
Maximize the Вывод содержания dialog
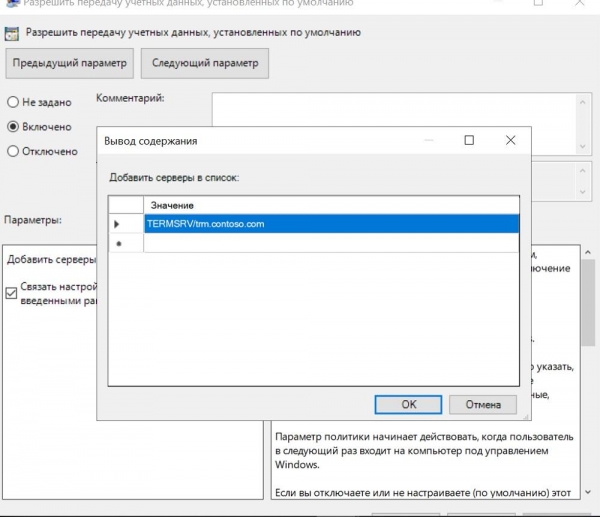click(x=469, y=141)
